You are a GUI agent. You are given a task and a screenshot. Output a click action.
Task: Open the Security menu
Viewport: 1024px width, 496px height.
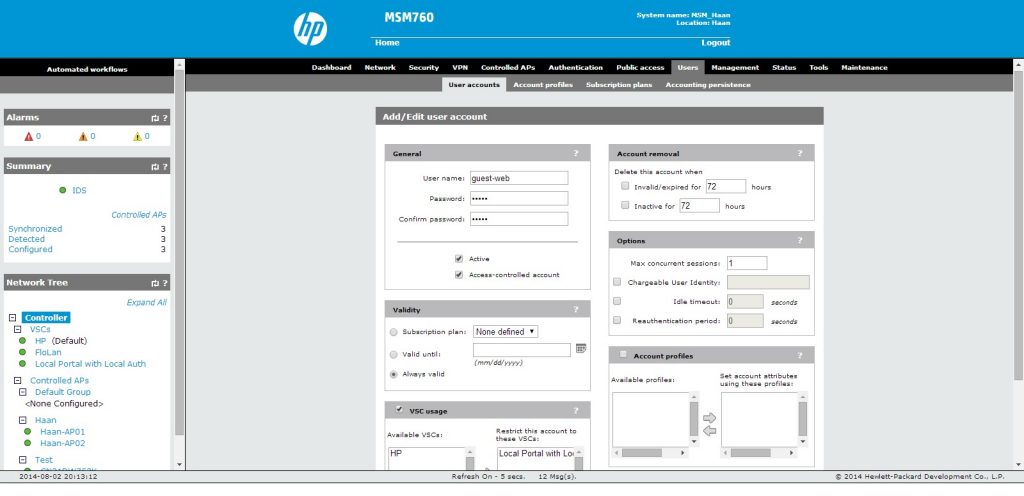pyautogui.click(x=424, y=67)
